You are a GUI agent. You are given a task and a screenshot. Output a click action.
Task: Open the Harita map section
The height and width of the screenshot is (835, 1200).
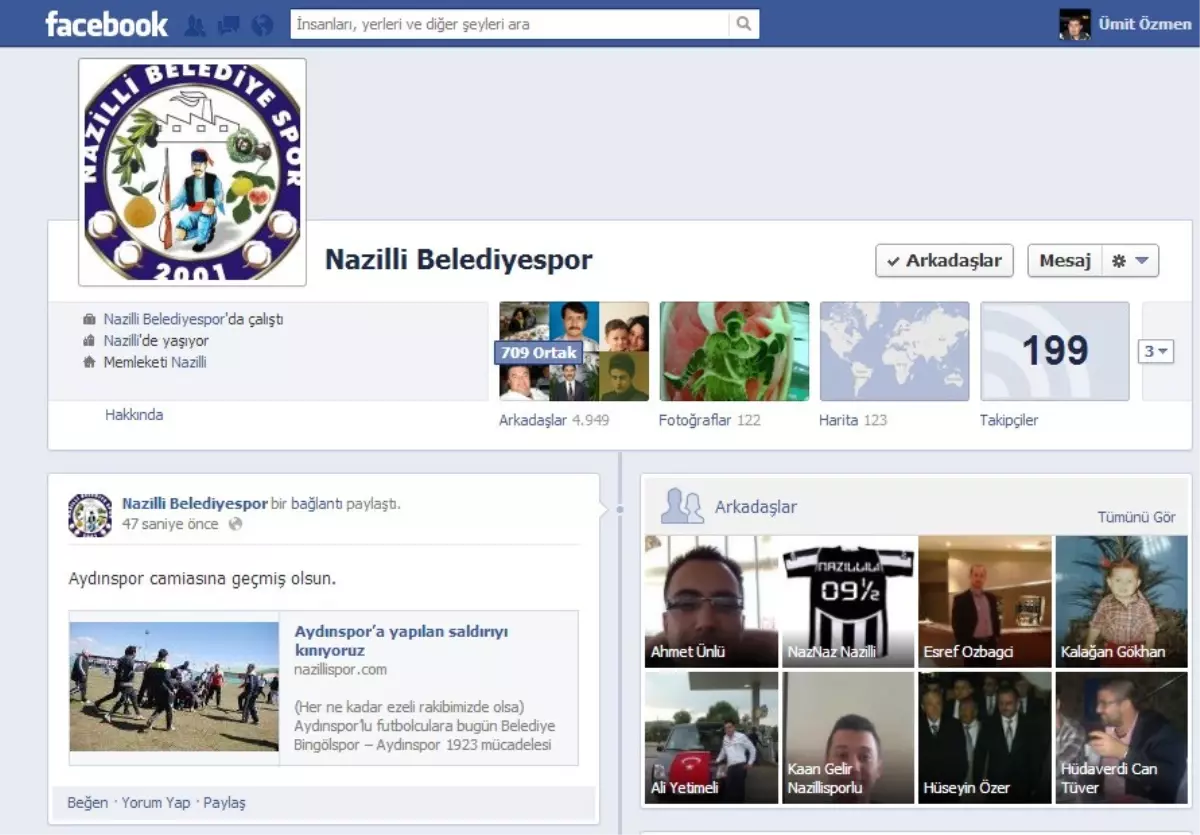click(894, 352)
